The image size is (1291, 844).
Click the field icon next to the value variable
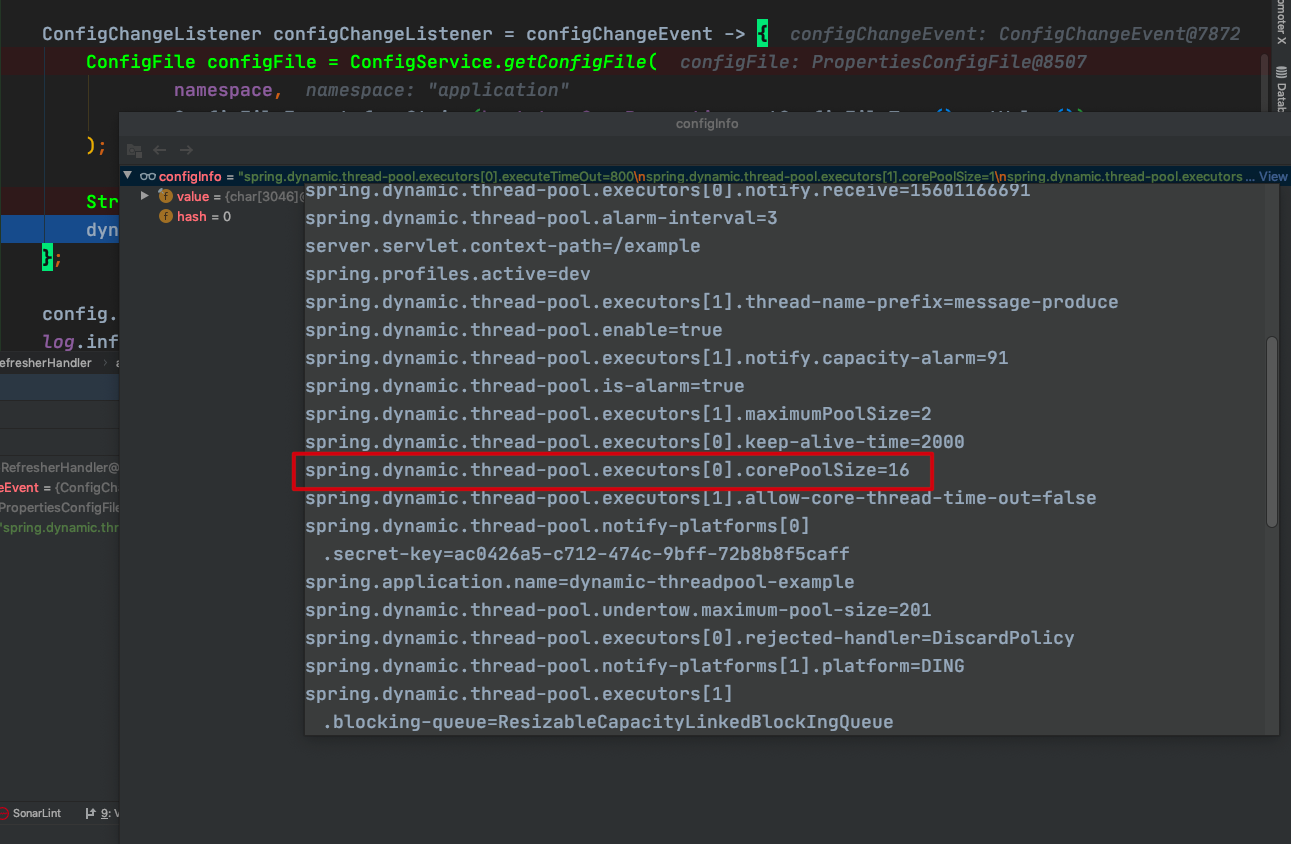166,198
